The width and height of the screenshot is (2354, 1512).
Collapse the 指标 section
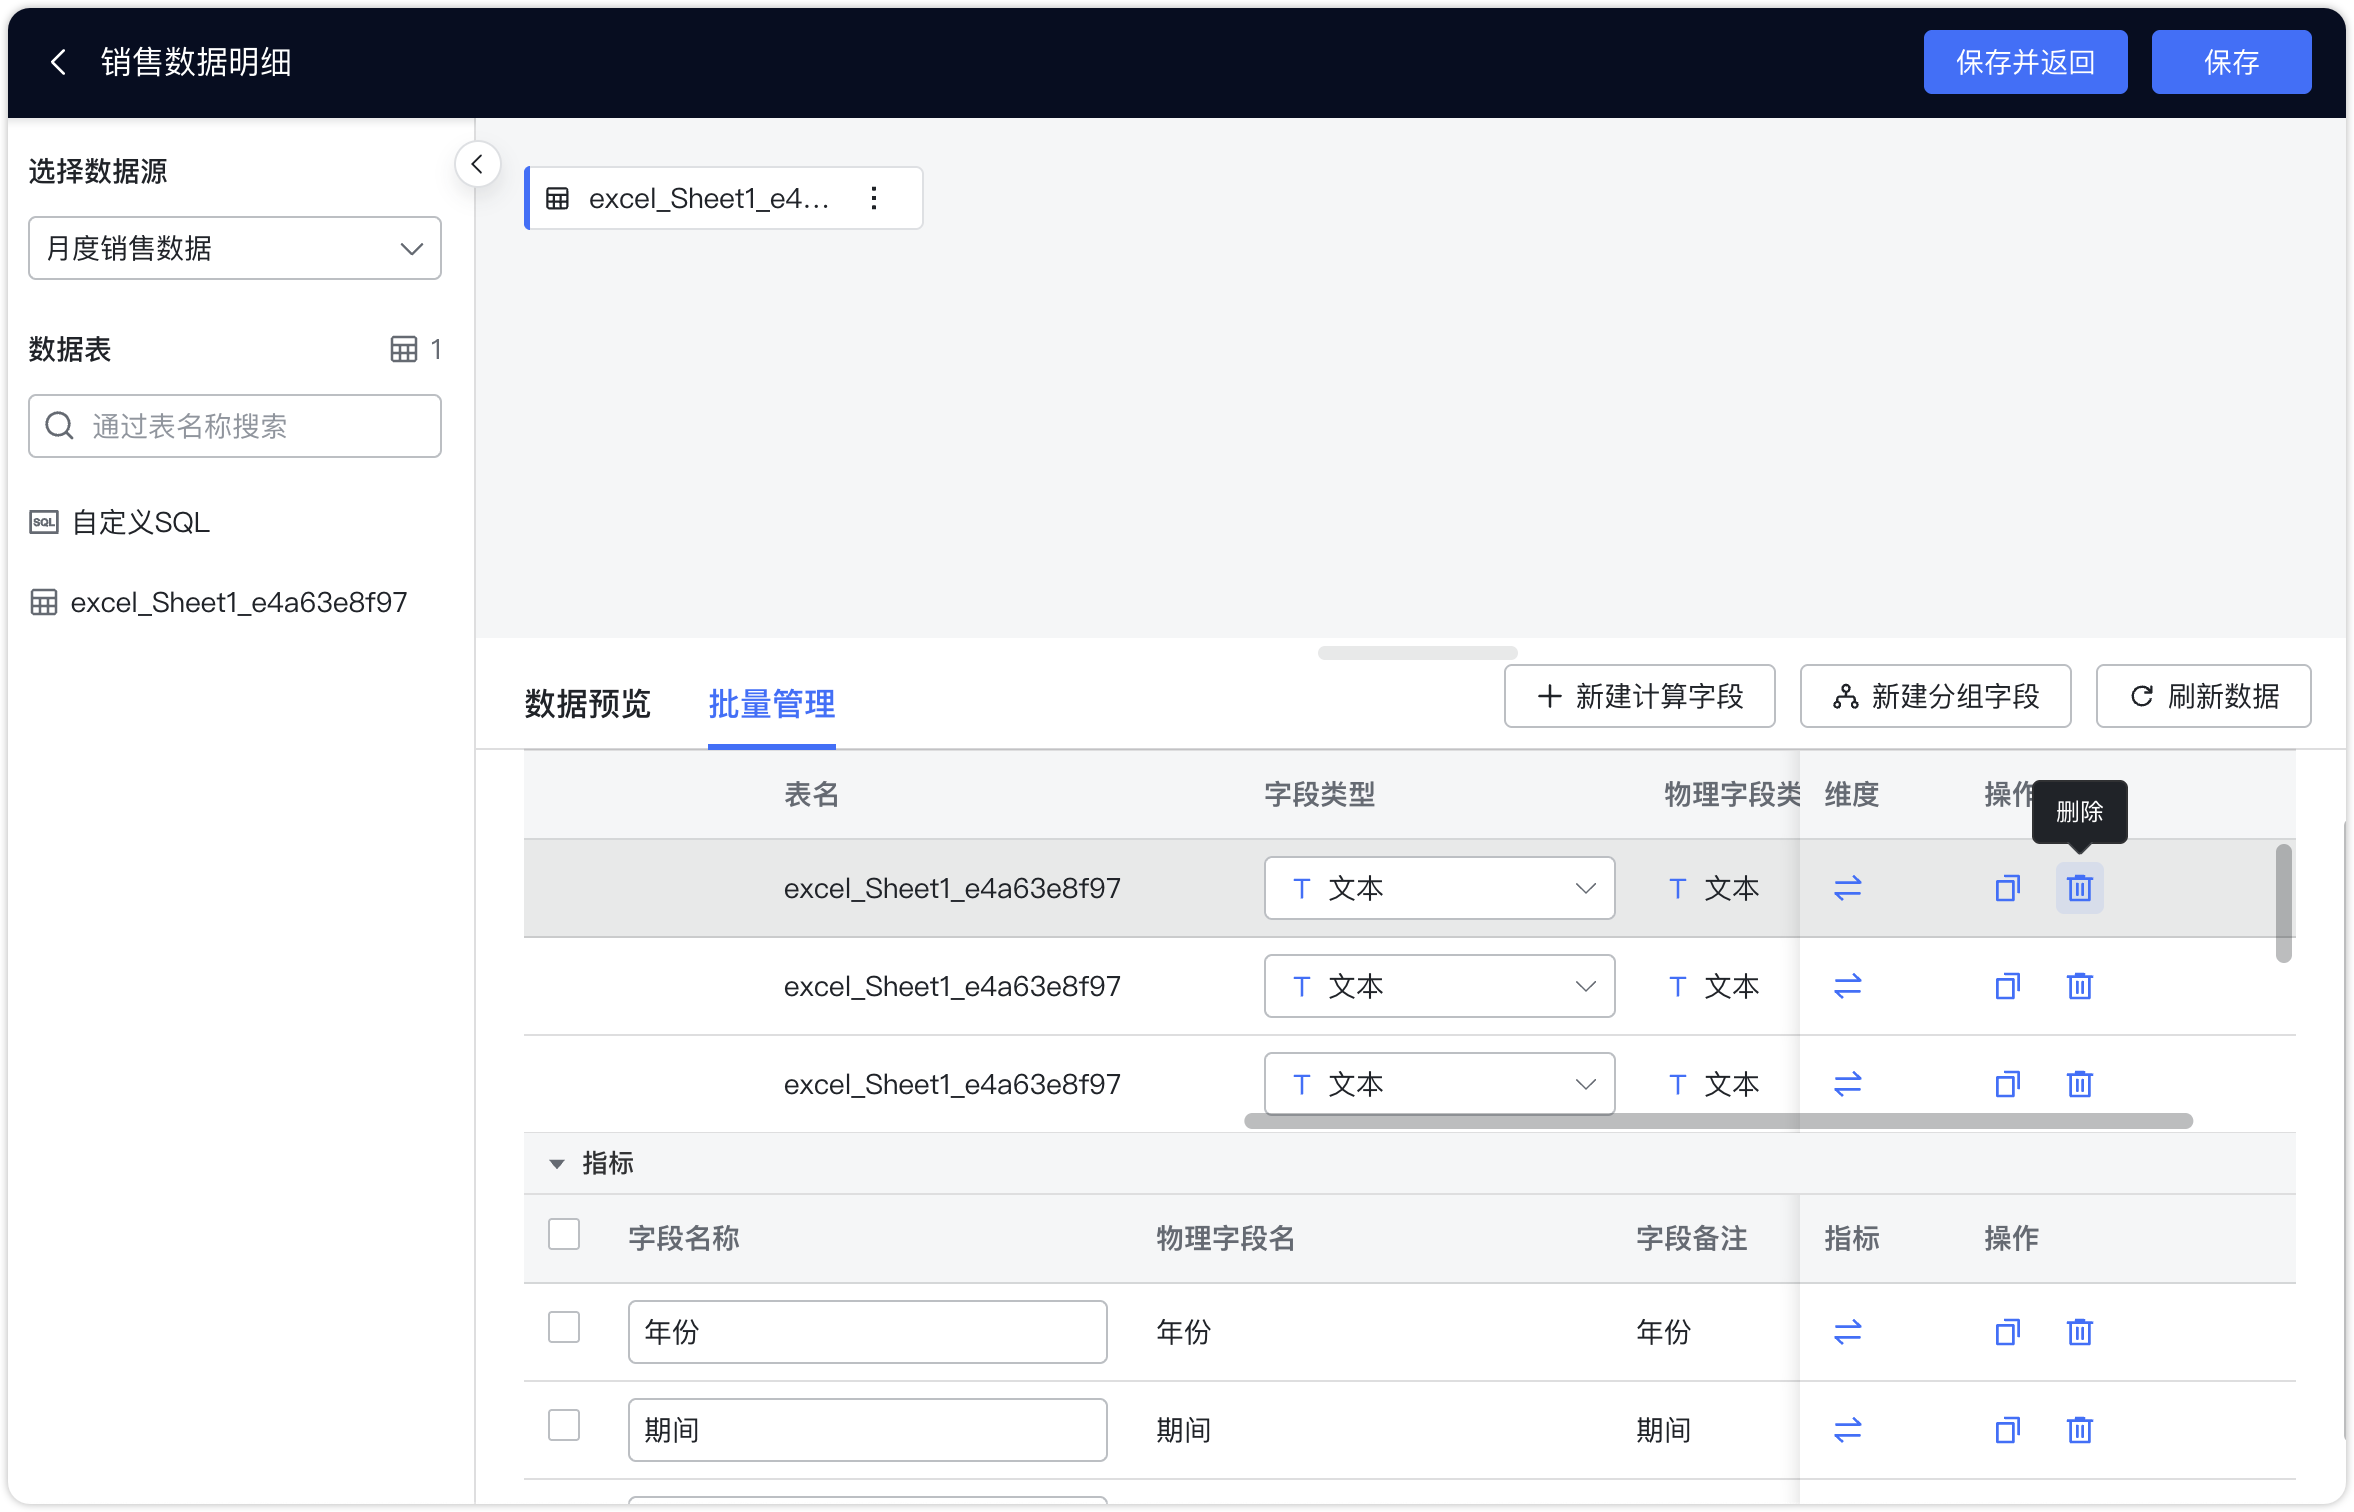click(557, 1164)
